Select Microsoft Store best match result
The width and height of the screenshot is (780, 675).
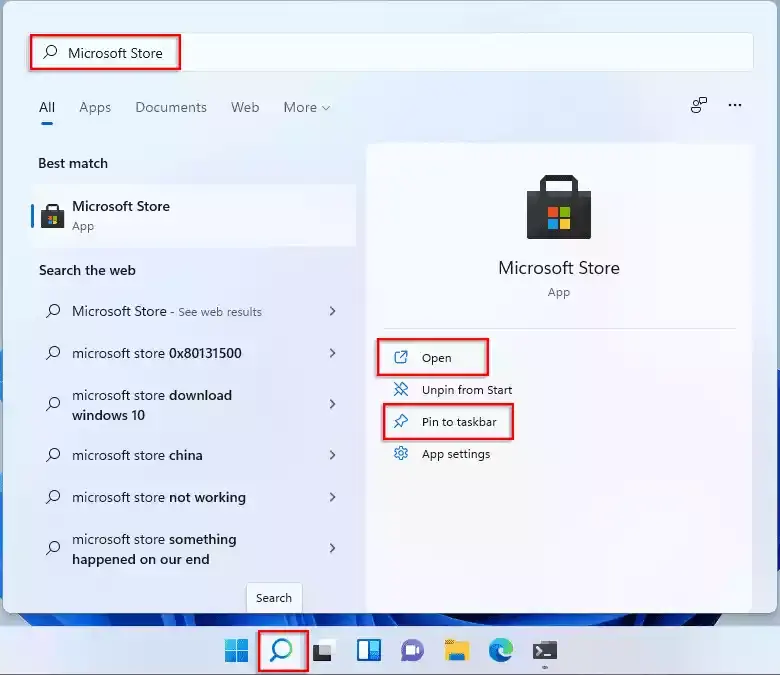[194, 216]
